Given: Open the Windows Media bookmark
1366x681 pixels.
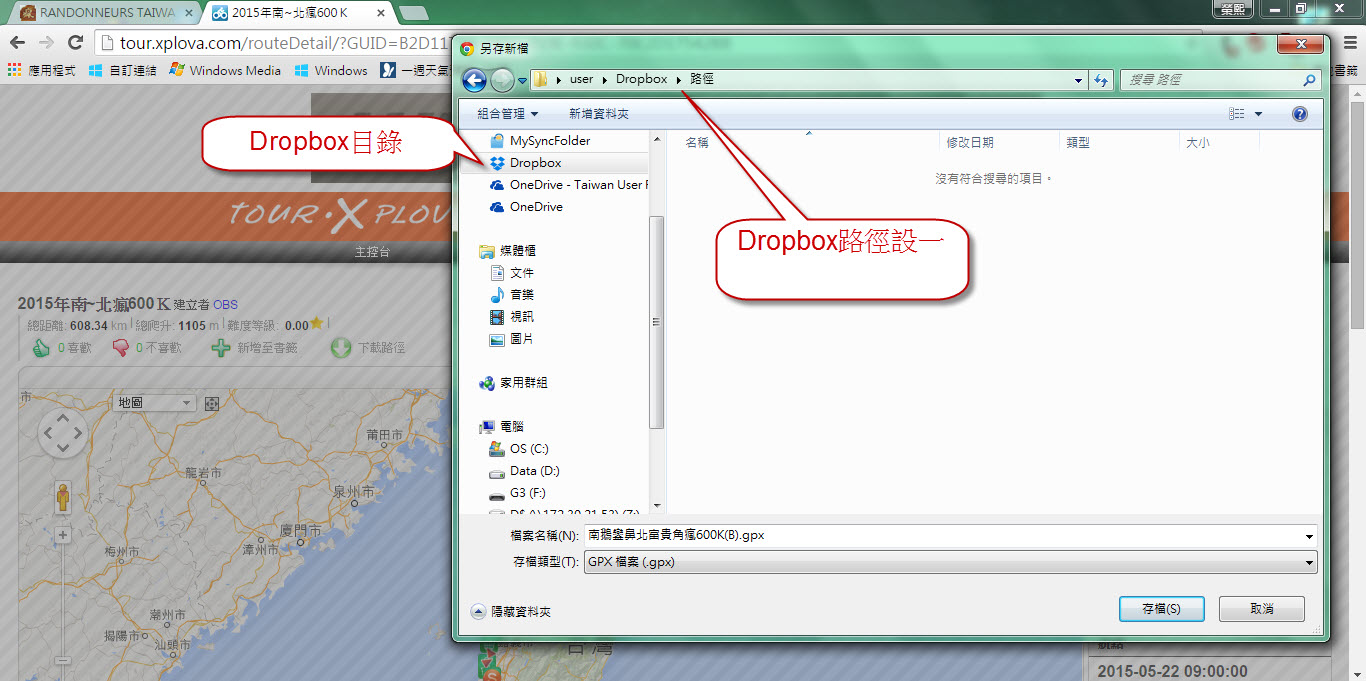Looking at the screenshot, I should pos(225,71).
